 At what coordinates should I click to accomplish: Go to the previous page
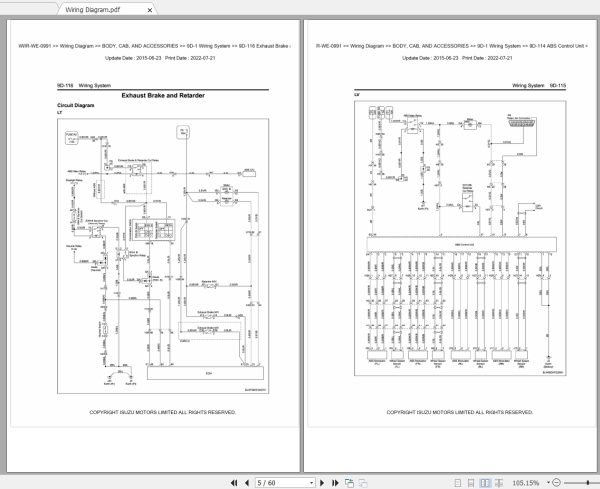click(x=247, y=483)
